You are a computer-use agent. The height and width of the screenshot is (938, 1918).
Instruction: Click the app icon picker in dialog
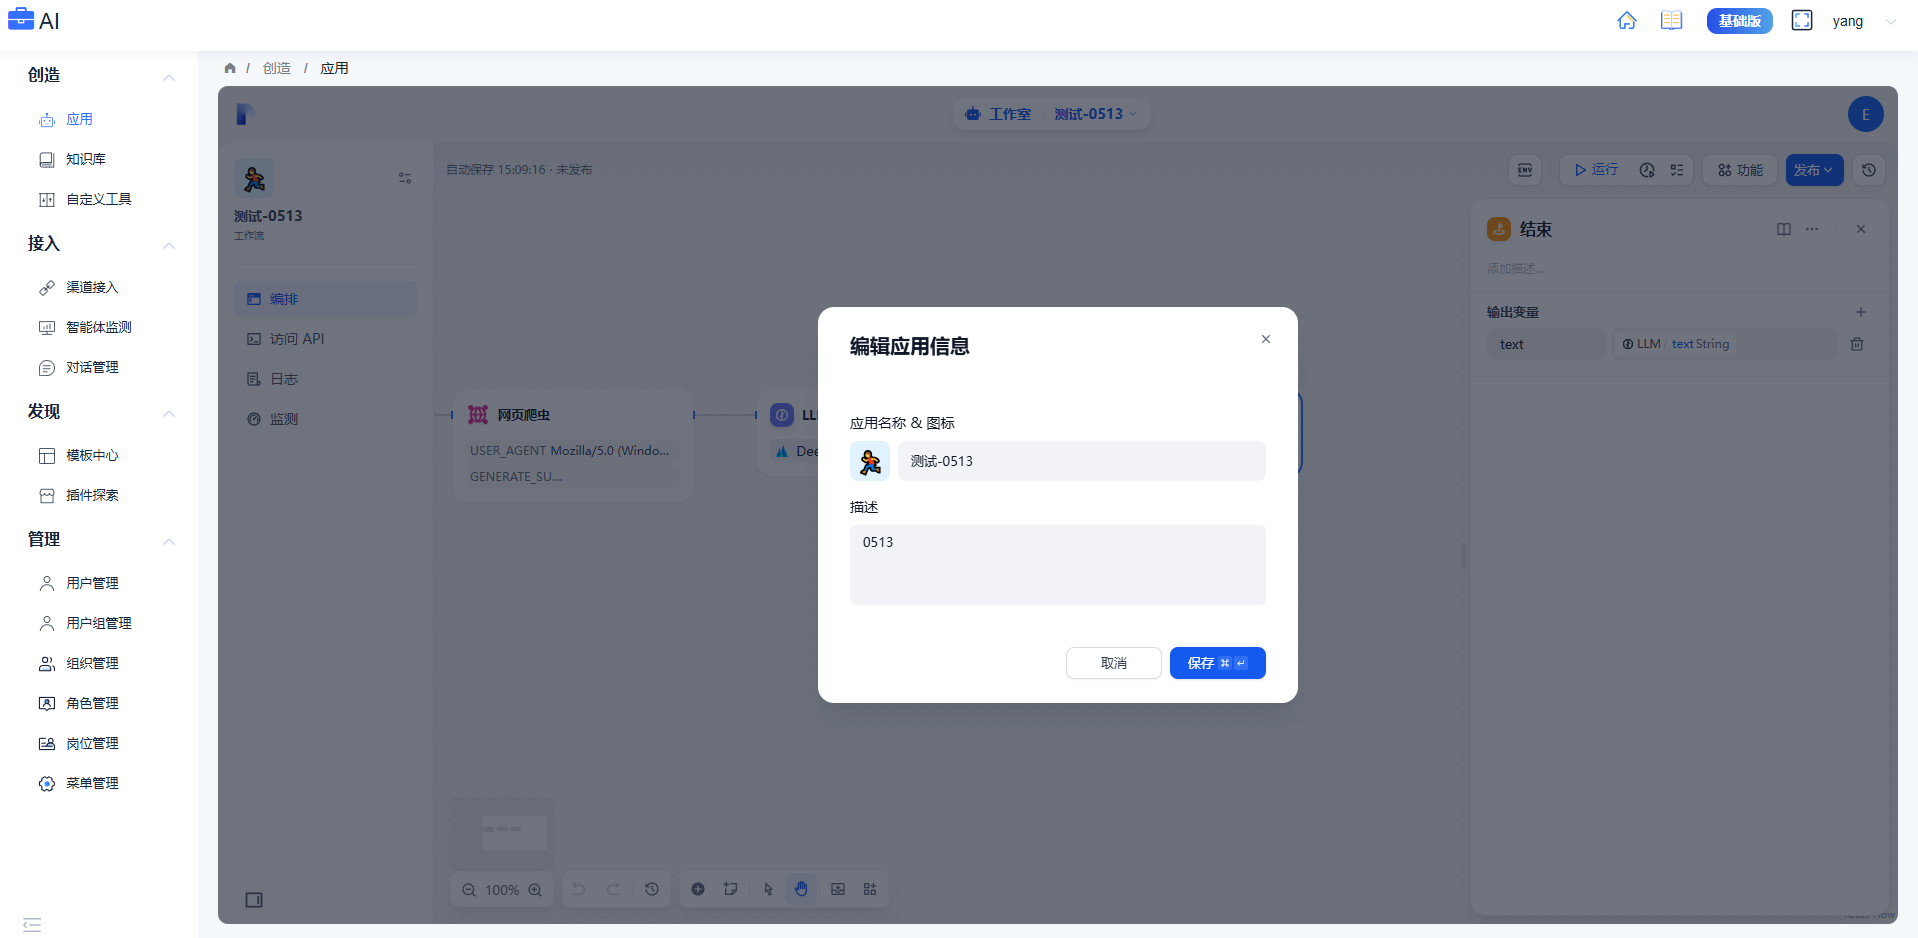coord(870,461)
